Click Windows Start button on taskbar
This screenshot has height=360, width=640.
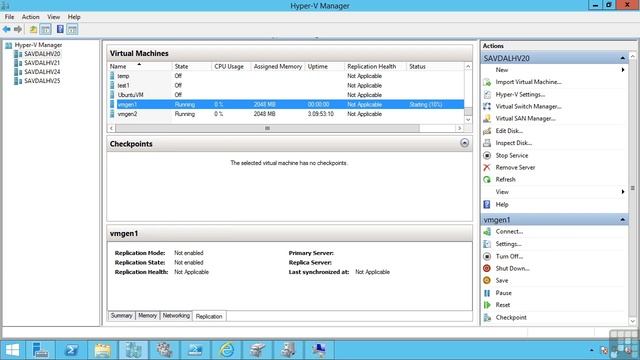12,350
